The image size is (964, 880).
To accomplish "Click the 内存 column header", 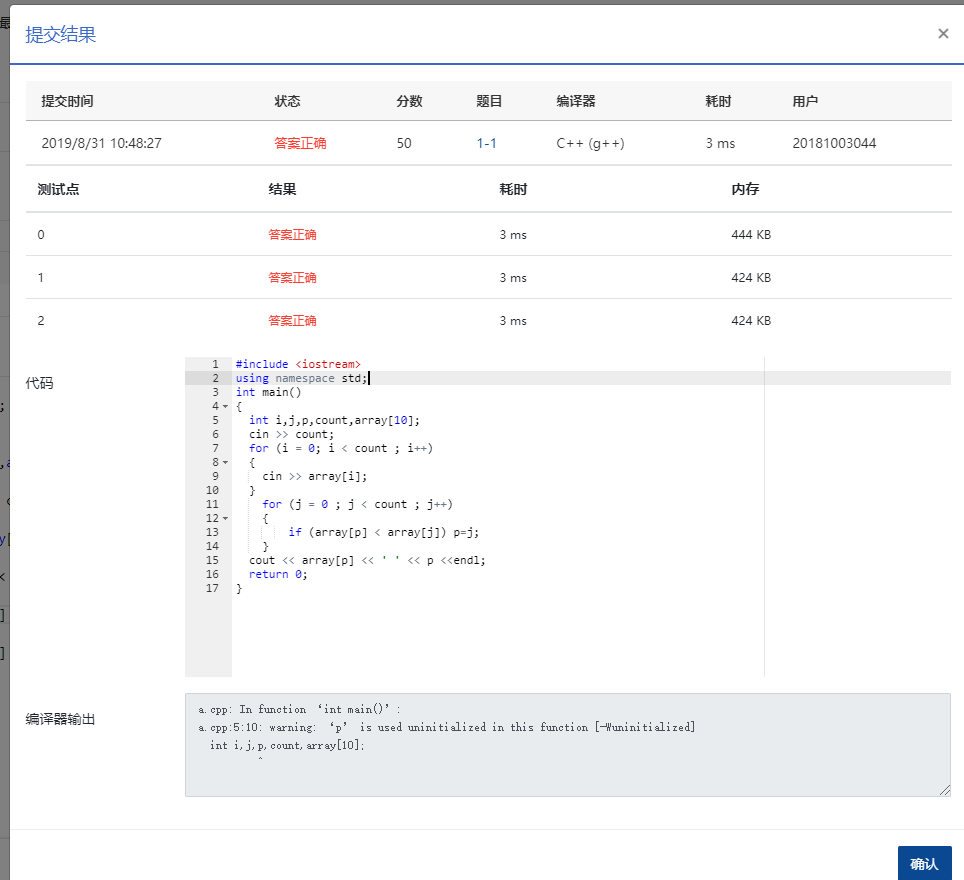I will 745,189.
